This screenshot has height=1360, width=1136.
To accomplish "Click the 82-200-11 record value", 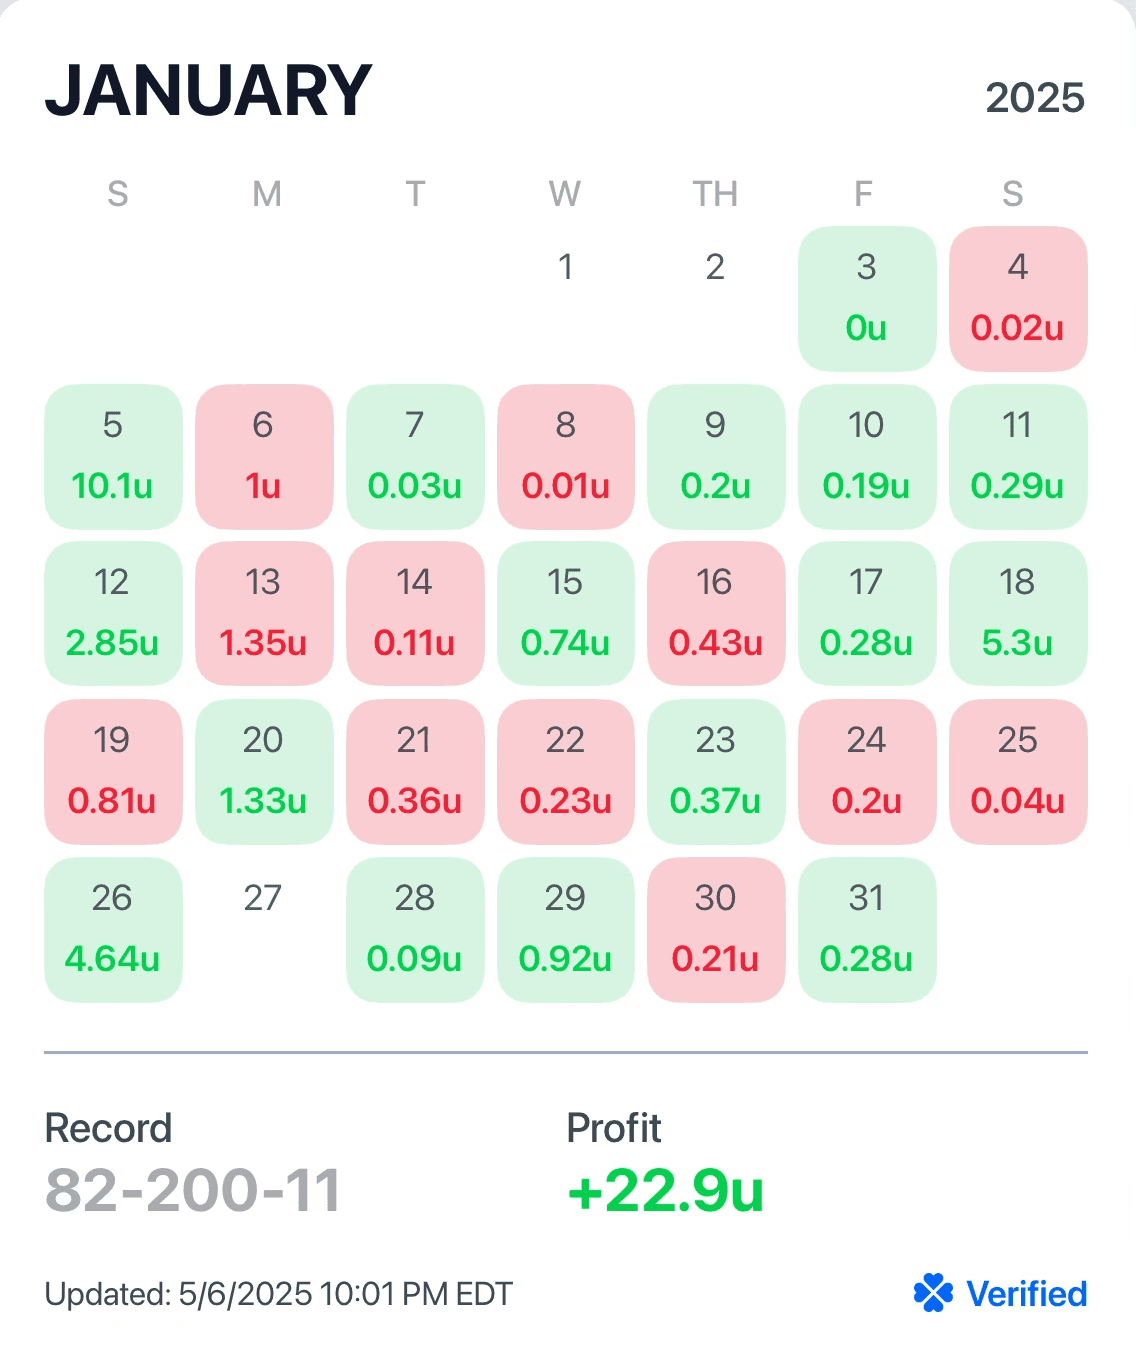I will (x=193, y=1190).
